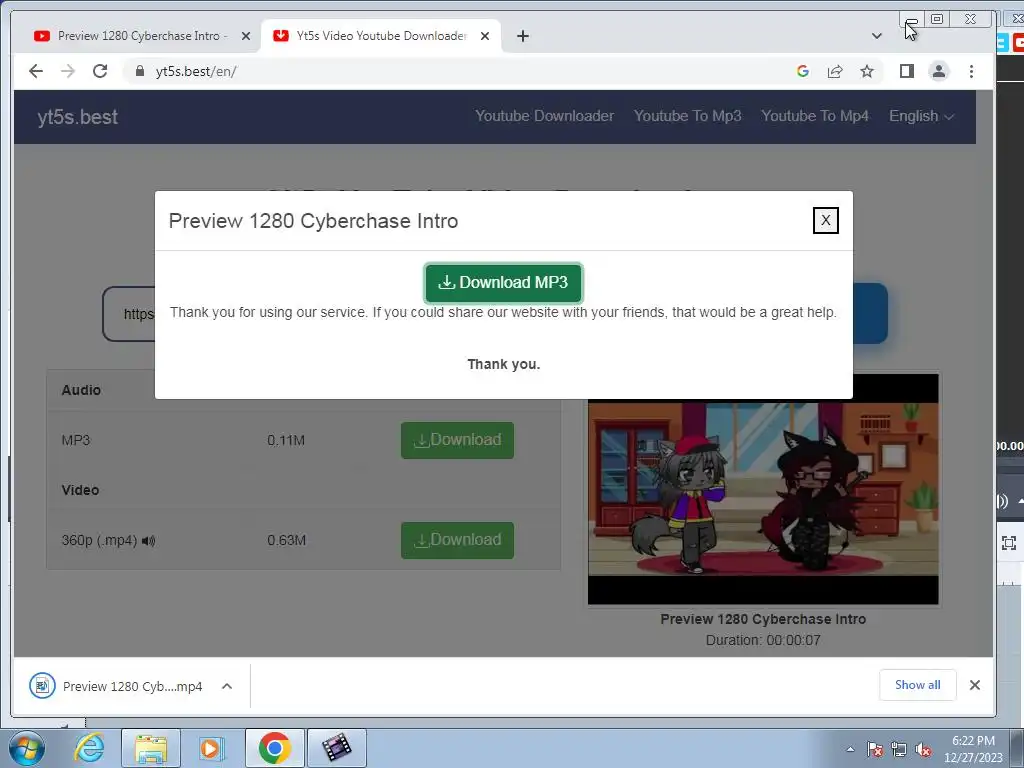Click the network tray icon
Screen dimensions: 1024x768
899,750
